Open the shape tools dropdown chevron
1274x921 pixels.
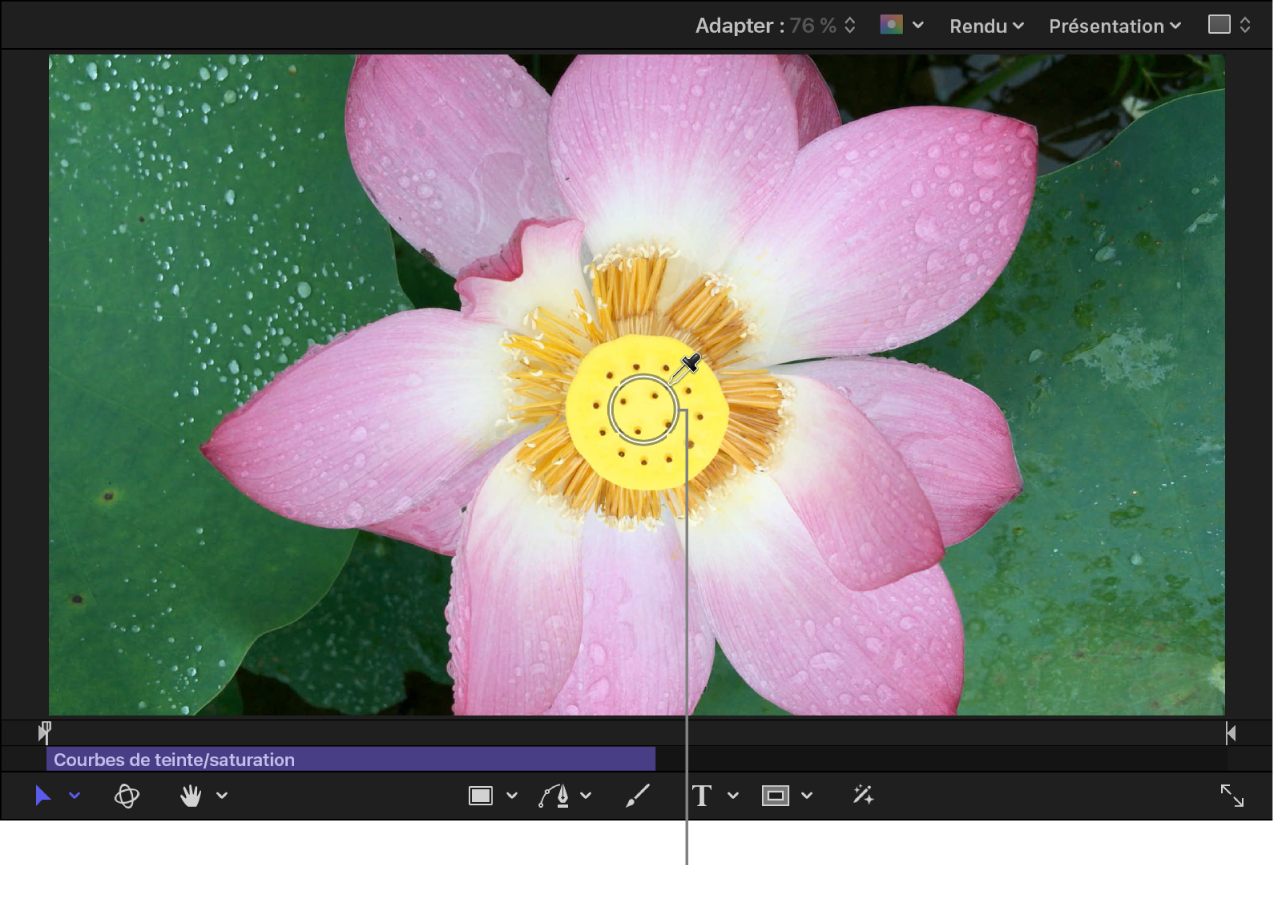[x=512, y=796]
